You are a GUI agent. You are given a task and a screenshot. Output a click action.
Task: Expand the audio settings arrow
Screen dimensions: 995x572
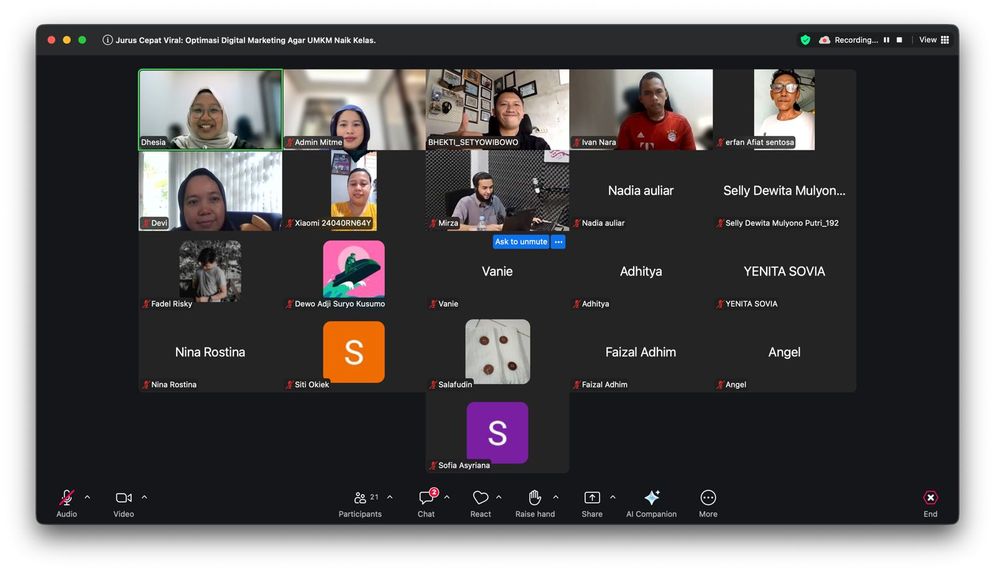(x=87, y=497)
